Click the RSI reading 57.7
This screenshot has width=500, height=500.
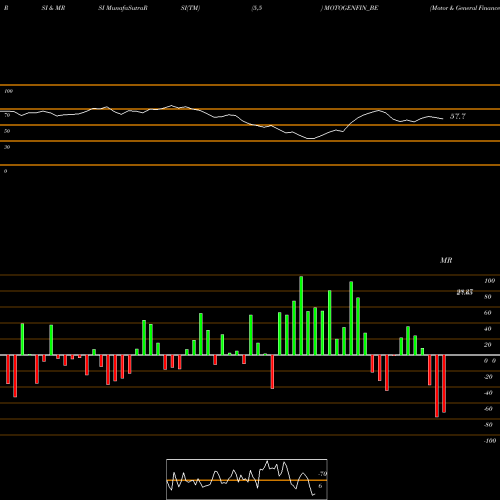coord(458,116)
